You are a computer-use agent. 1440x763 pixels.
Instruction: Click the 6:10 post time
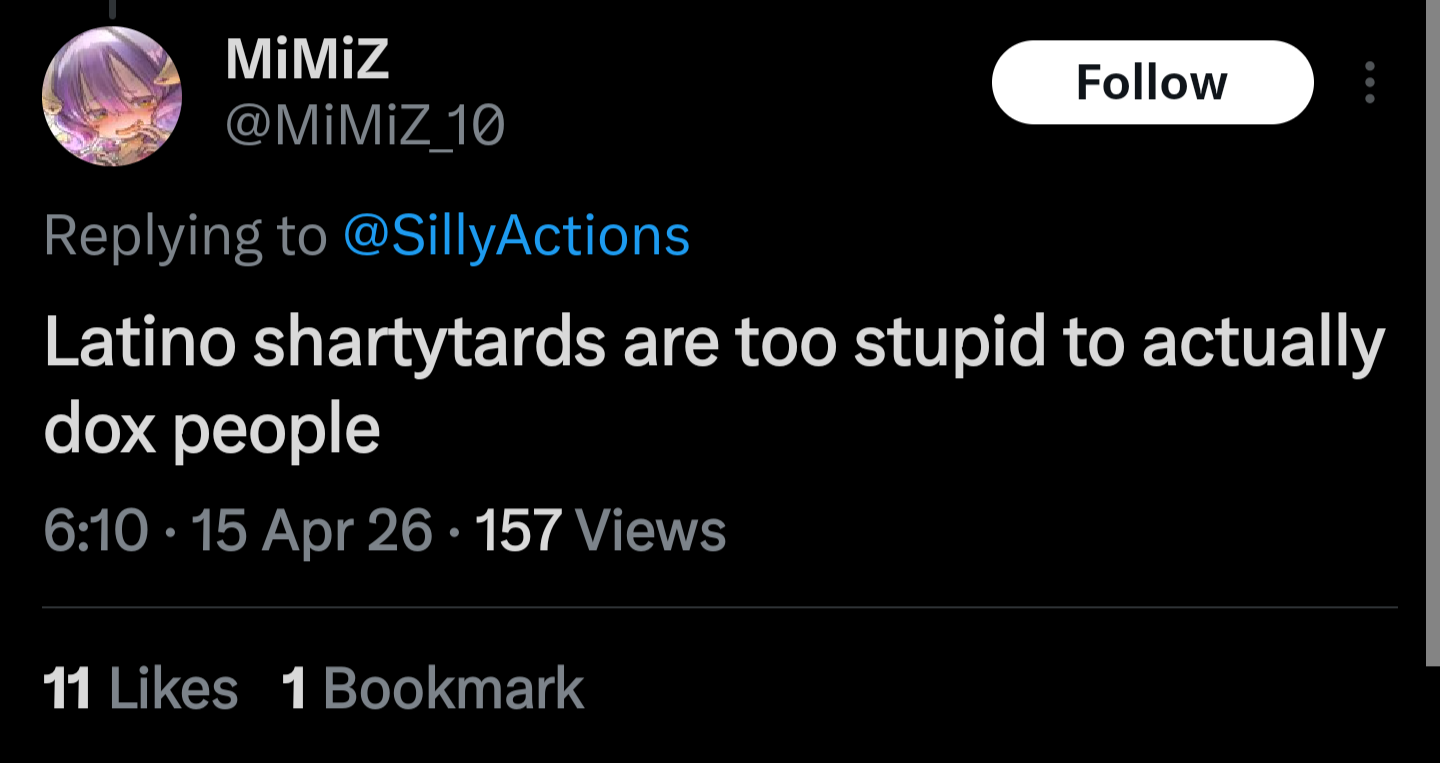[96, 530]
